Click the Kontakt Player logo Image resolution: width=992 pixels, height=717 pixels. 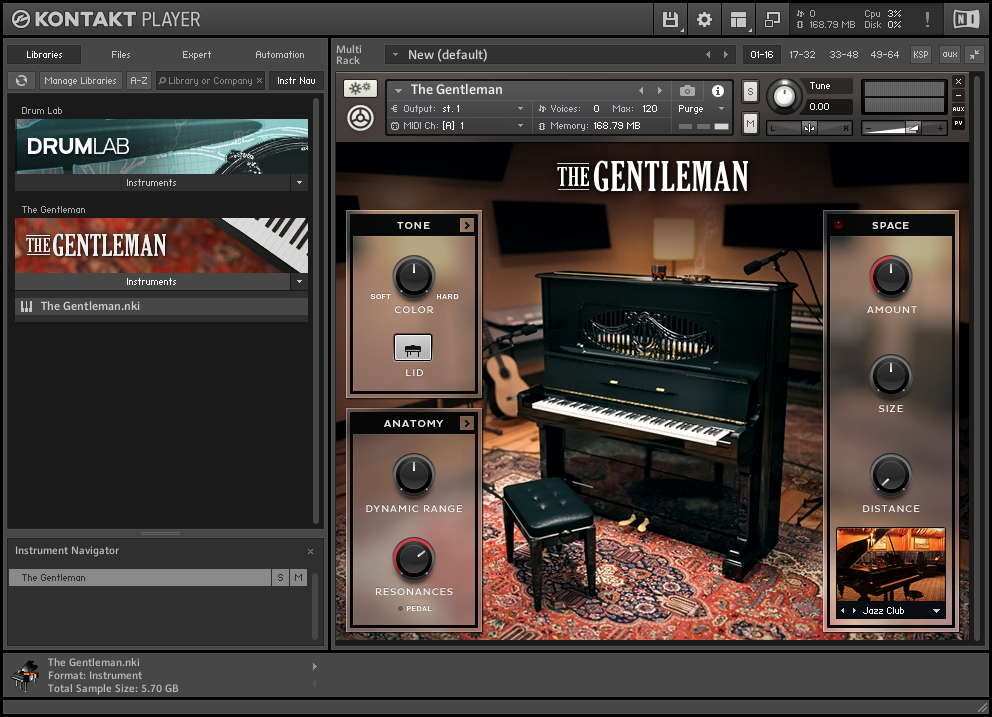point(106,20)
